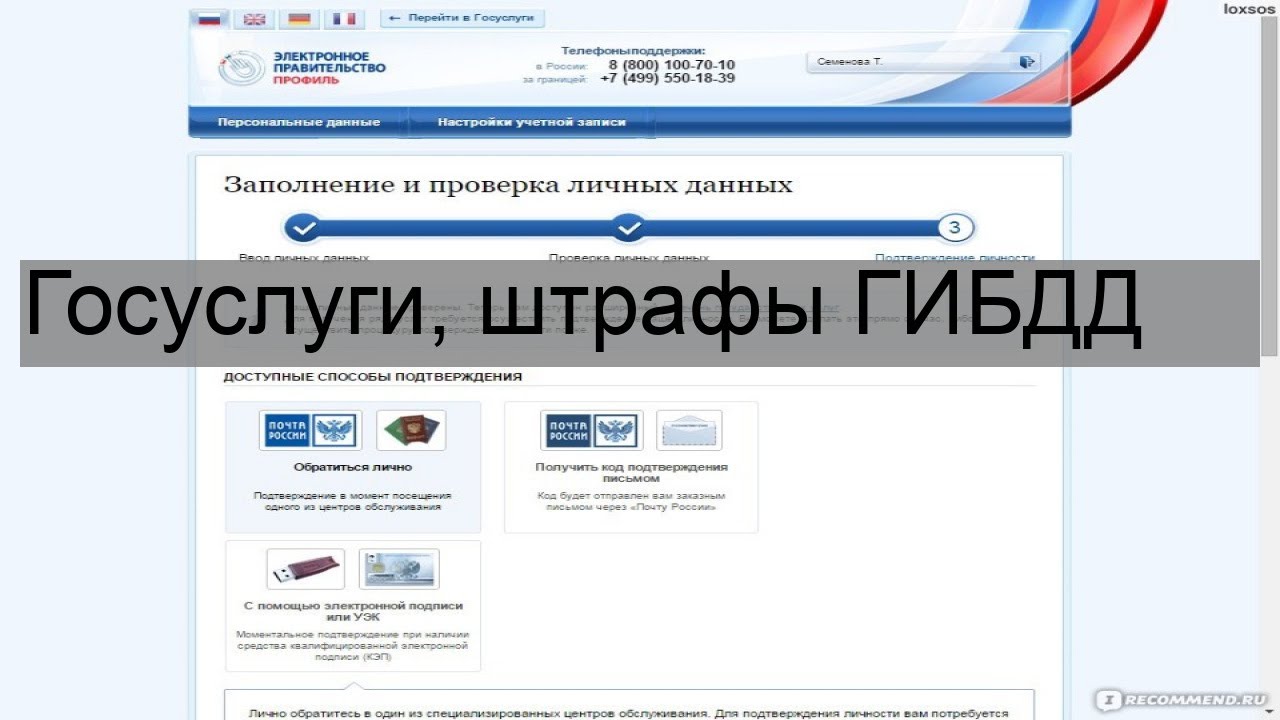Click phone number +7 (499) 550-18-39
This screenshot has width=1280, height=720.
click(x=668, y=78)
